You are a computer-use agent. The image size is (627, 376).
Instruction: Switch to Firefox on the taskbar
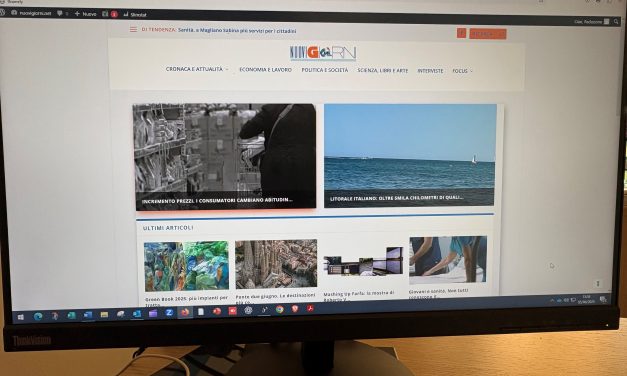point(185,312)
